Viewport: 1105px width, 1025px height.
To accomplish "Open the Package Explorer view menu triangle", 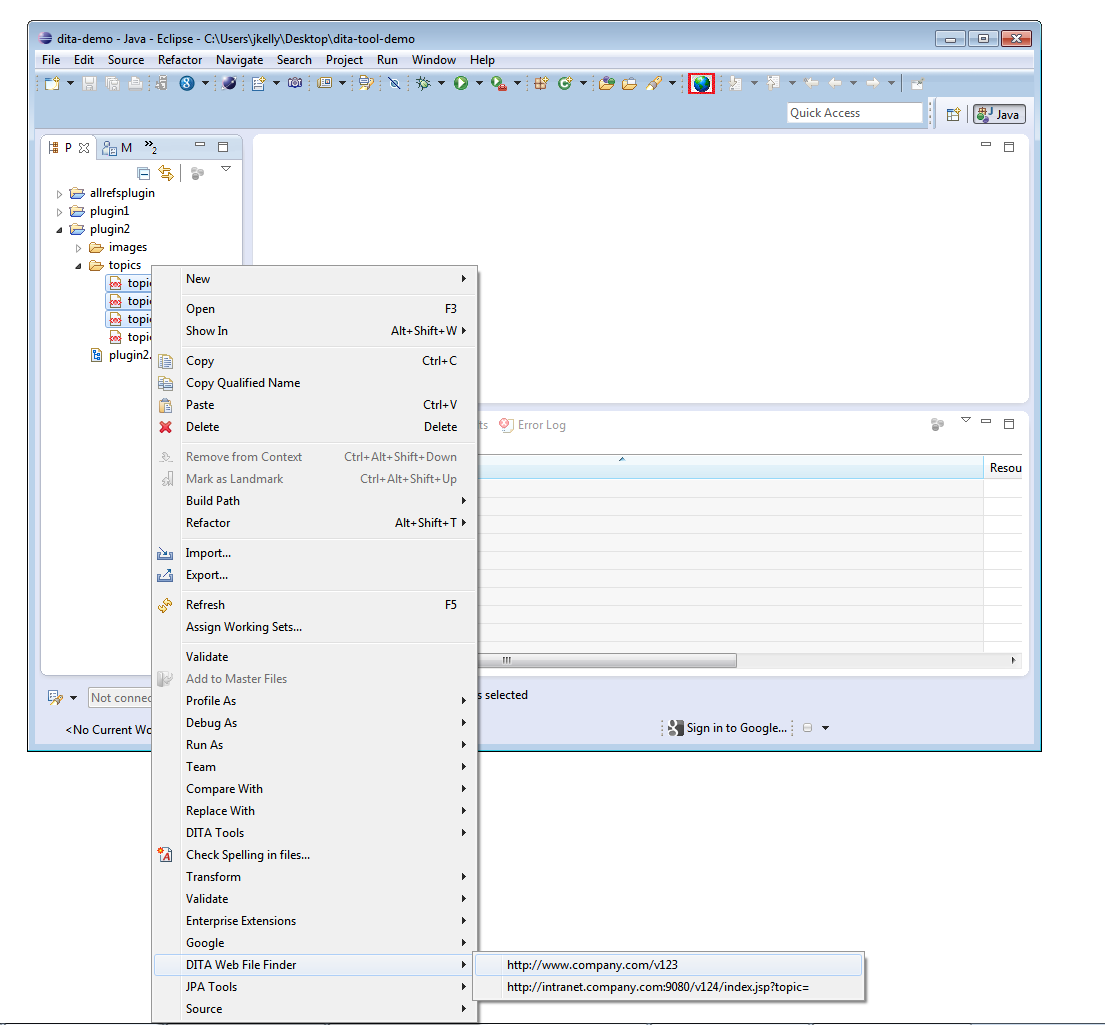I will tap(226, 169).
